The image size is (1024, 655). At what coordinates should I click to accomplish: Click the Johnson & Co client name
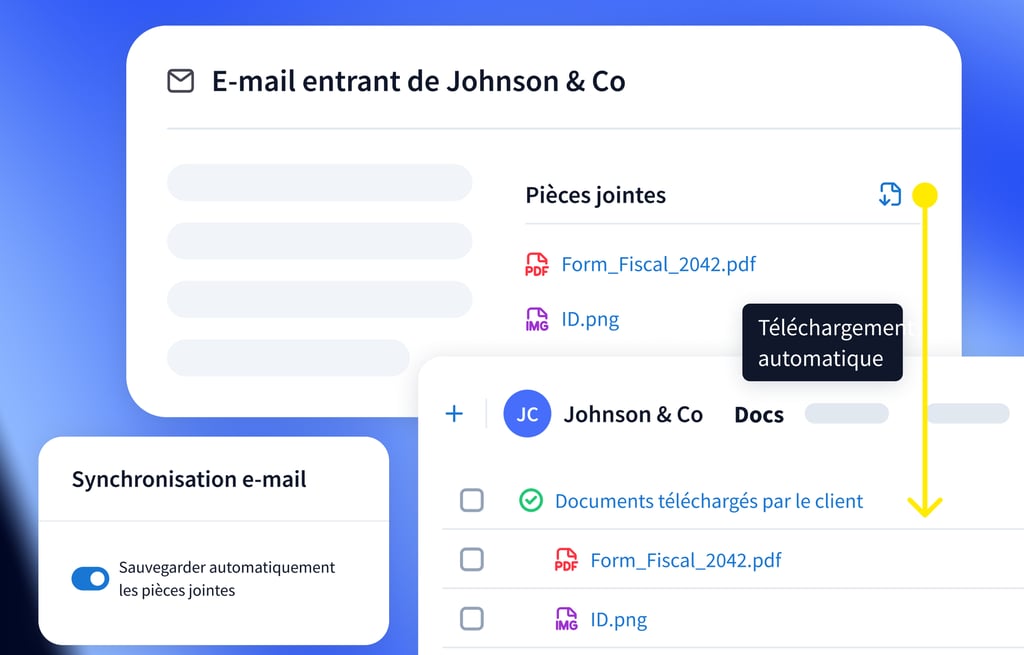click(x=633, y=415)
